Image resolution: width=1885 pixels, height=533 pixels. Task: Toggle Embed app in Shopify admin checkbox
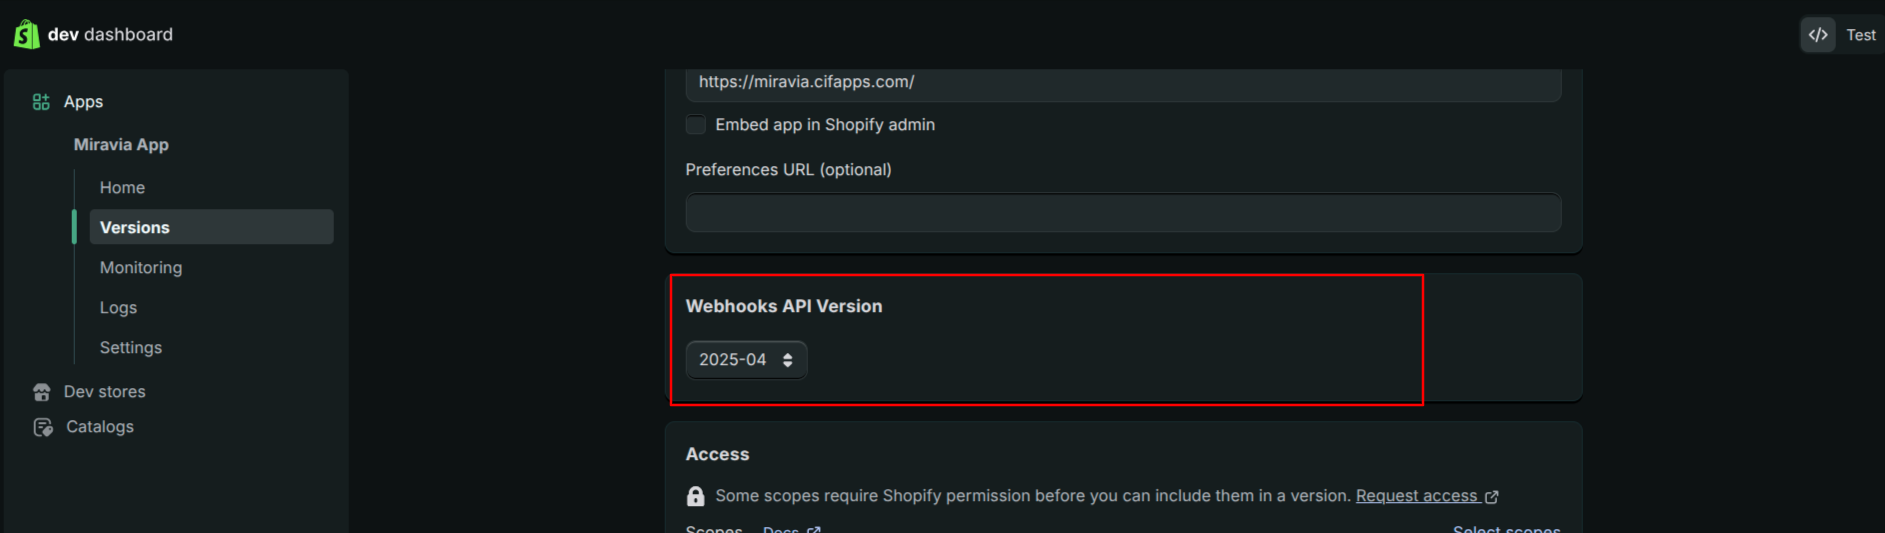[696, 125]
